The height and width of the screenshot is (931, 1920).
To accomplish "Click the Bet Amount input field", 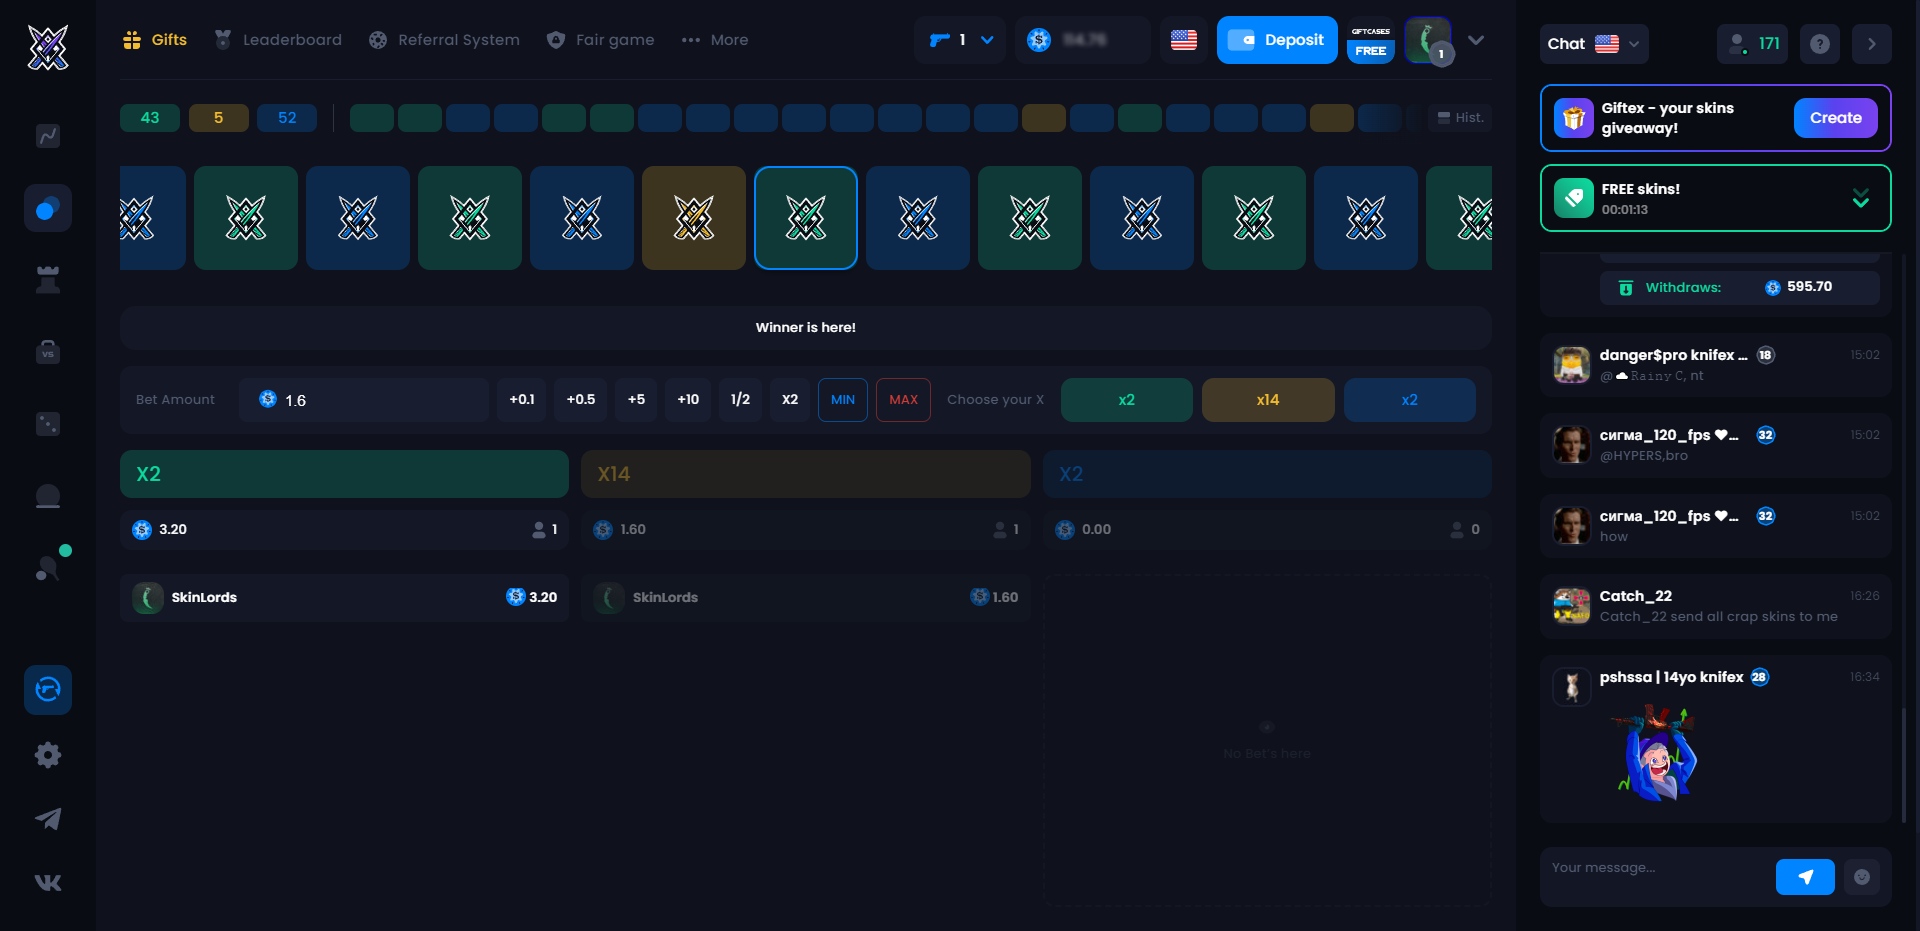I will [364, 400].
